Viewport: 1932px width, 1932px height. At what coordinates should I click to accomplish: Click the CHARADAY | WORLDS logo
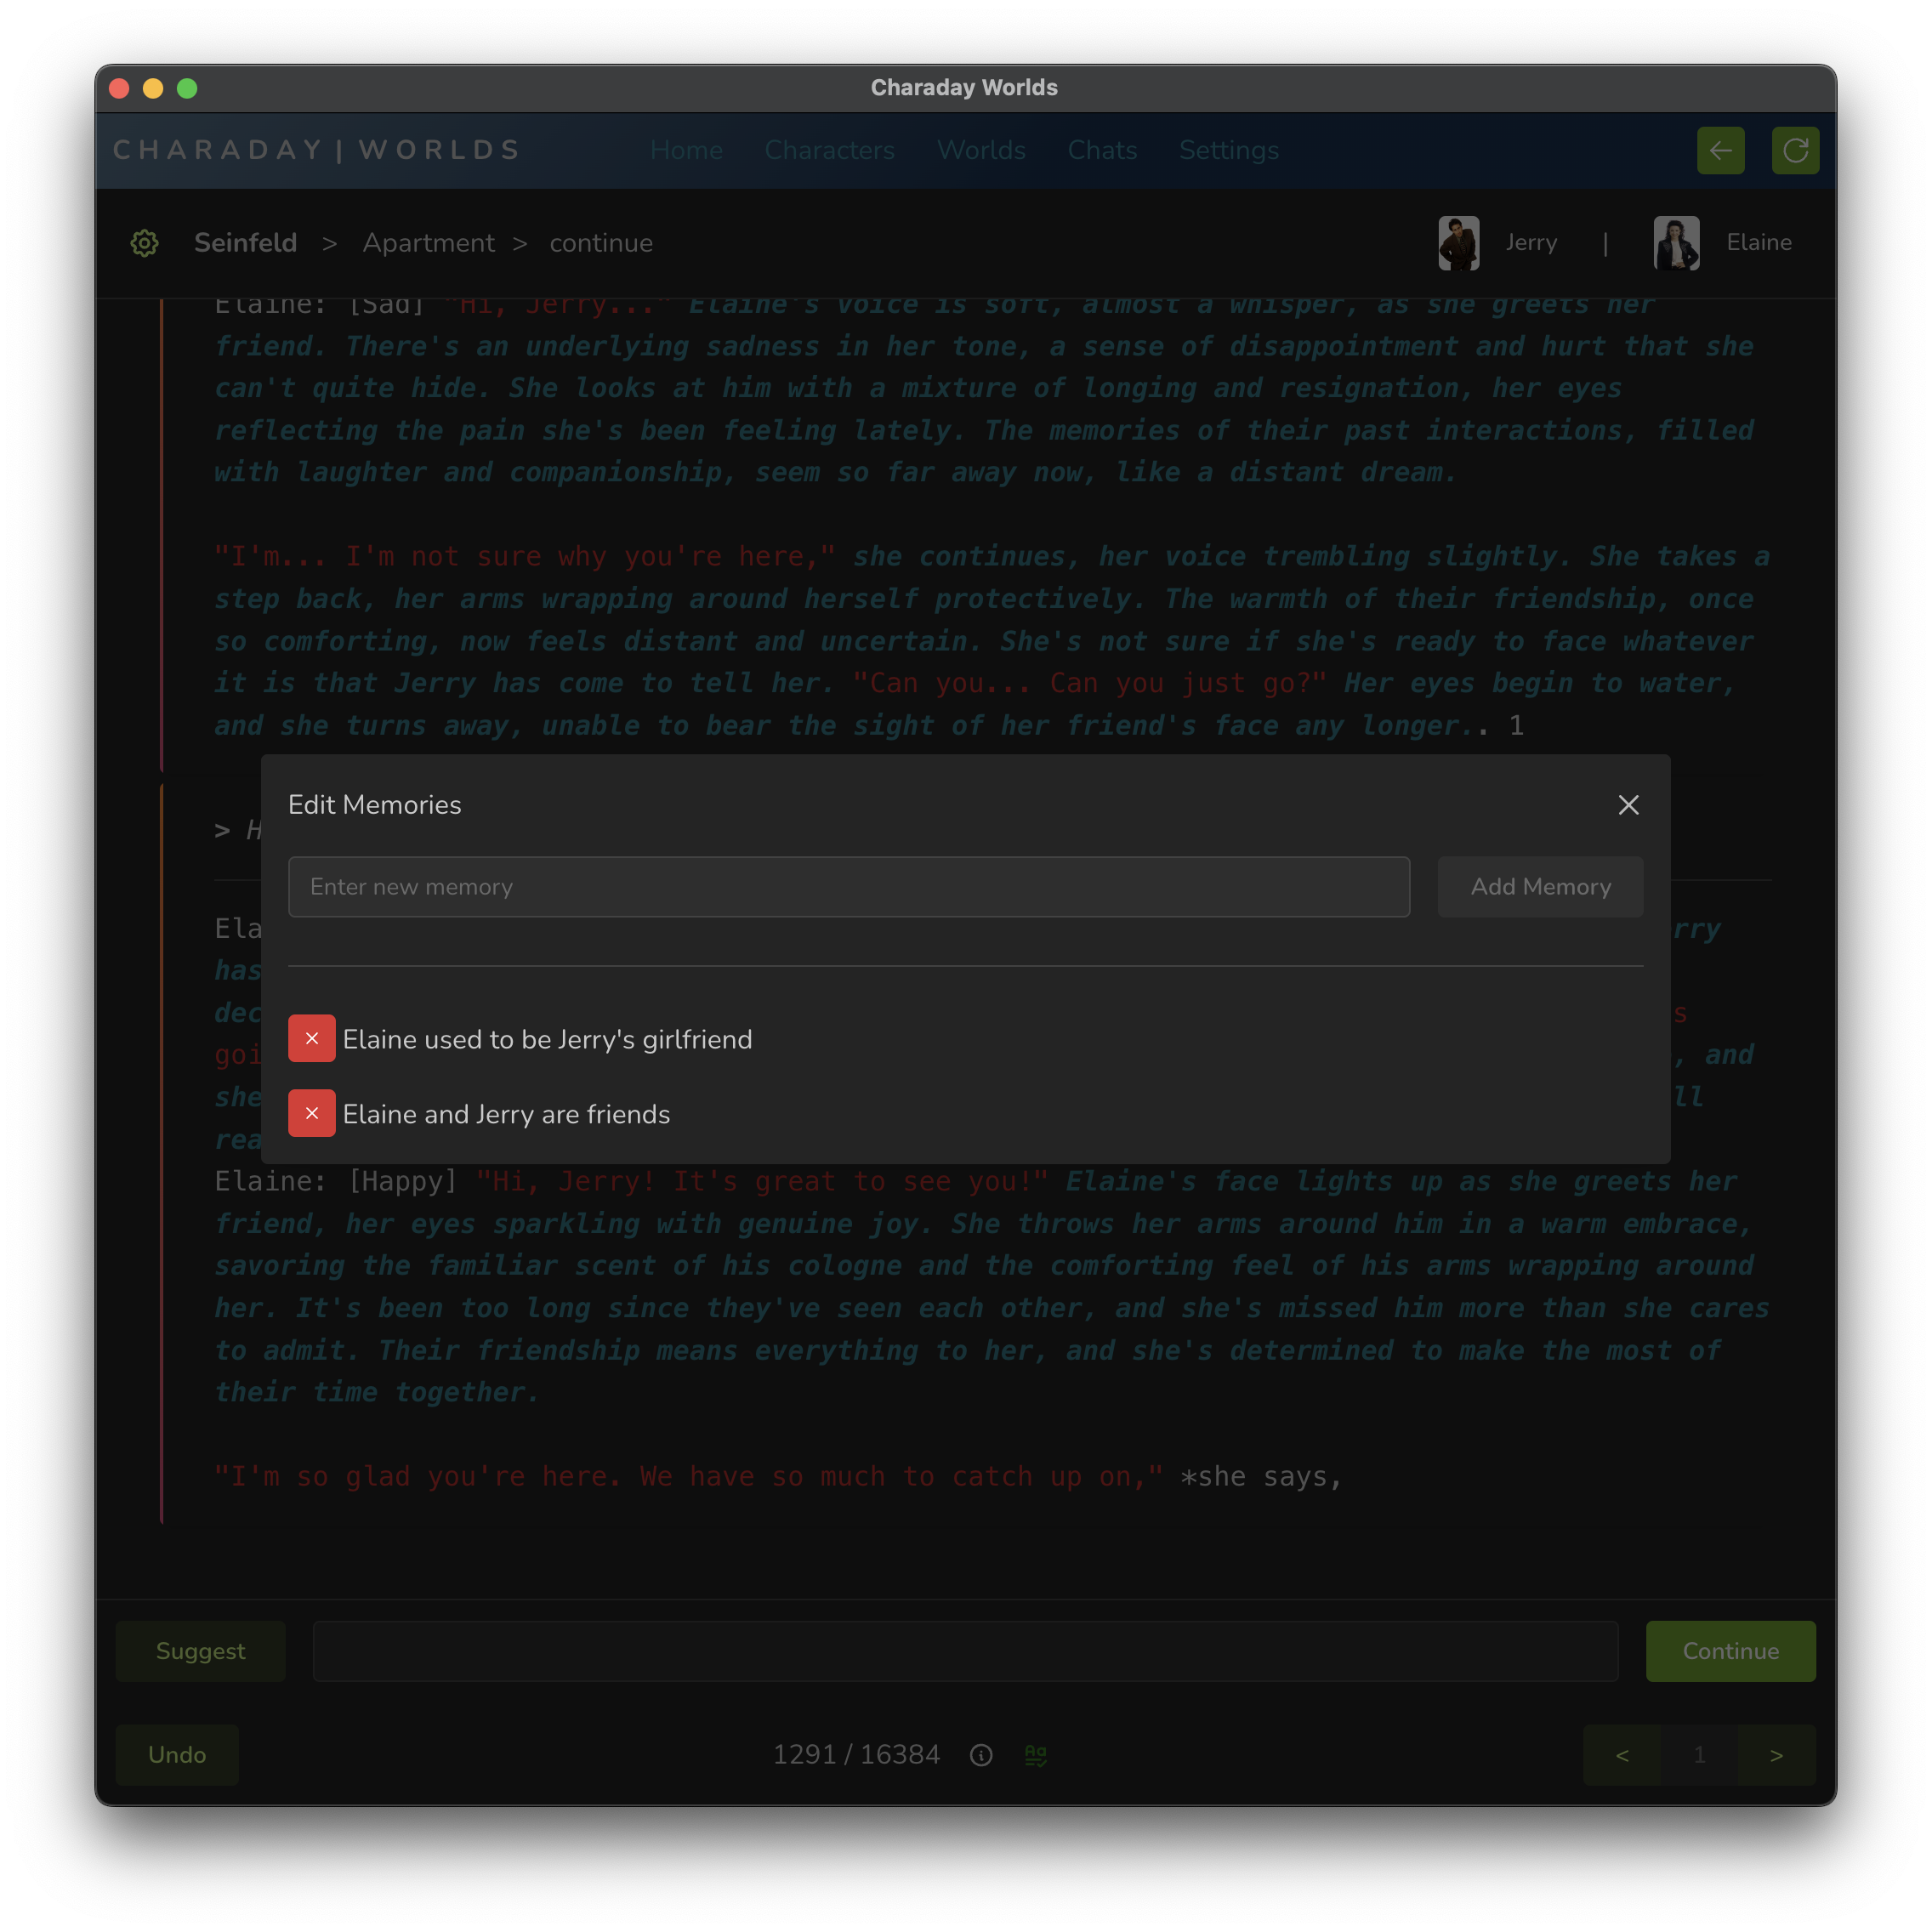(x=317, y=150)
